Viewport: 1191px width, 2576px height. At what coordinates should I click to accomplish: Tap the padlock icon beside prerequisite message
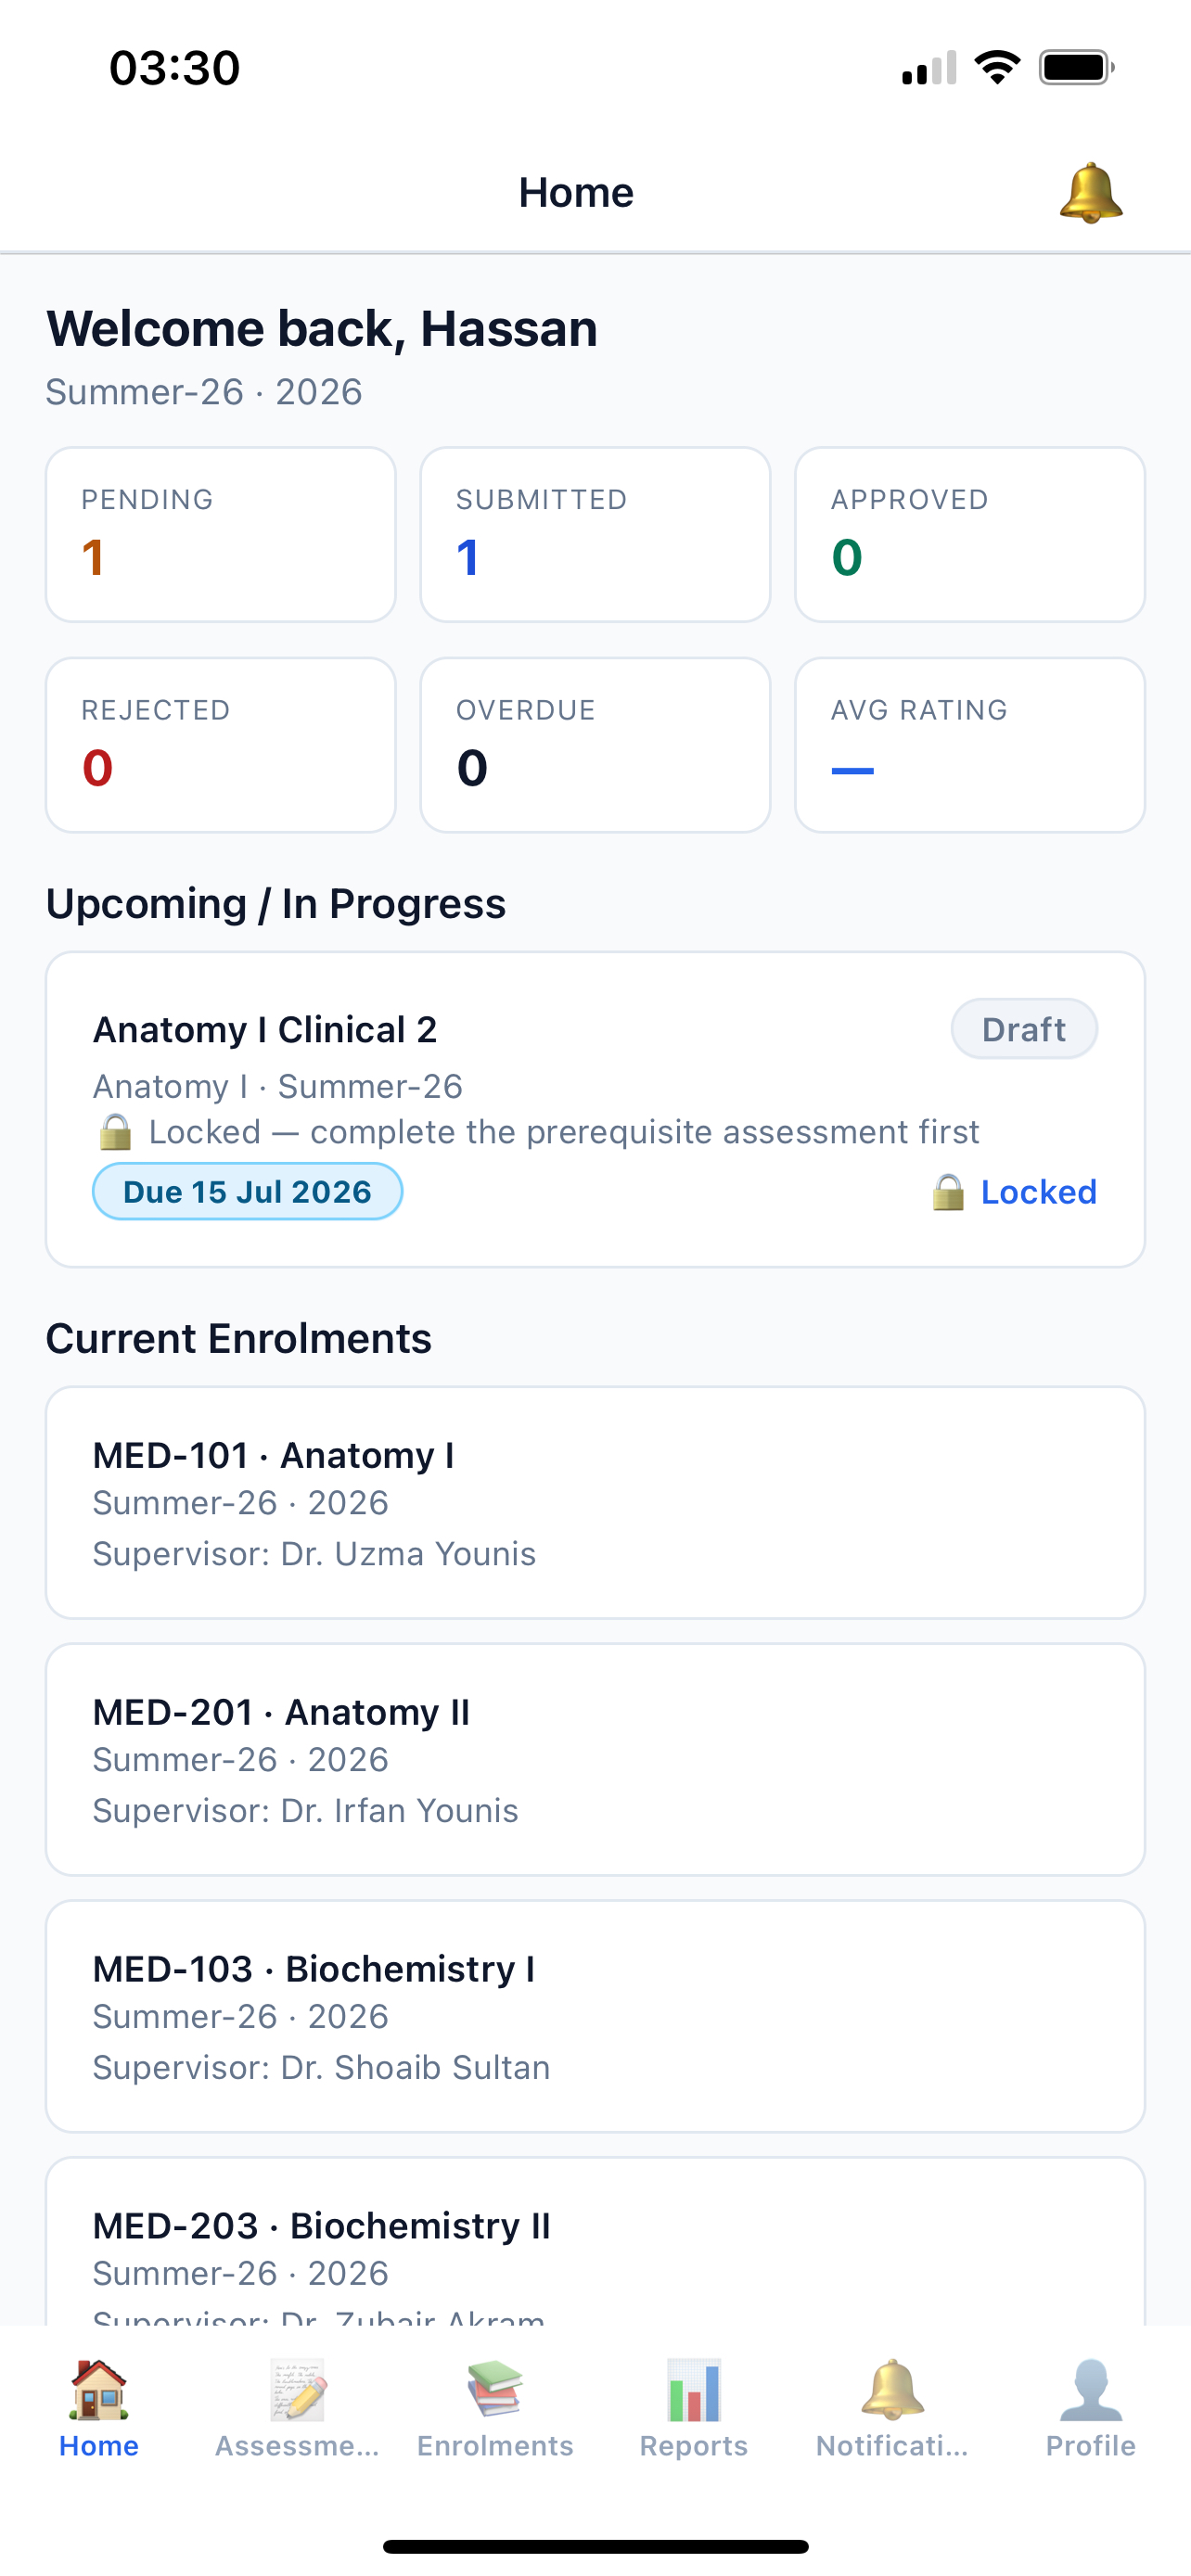point(115,1132)
